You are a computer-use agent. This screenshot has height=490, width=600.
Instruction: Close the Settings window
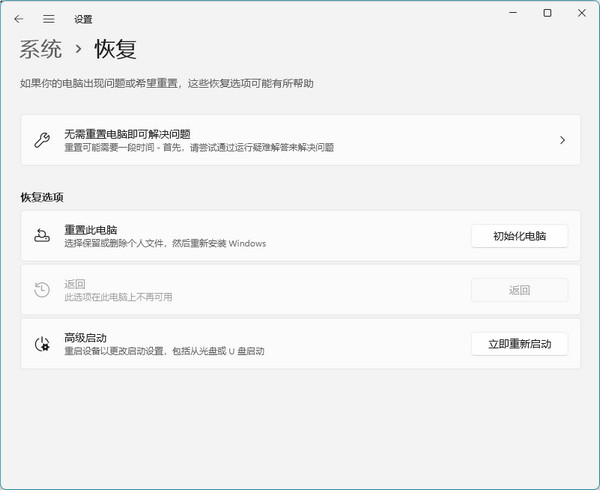point(582,13)
